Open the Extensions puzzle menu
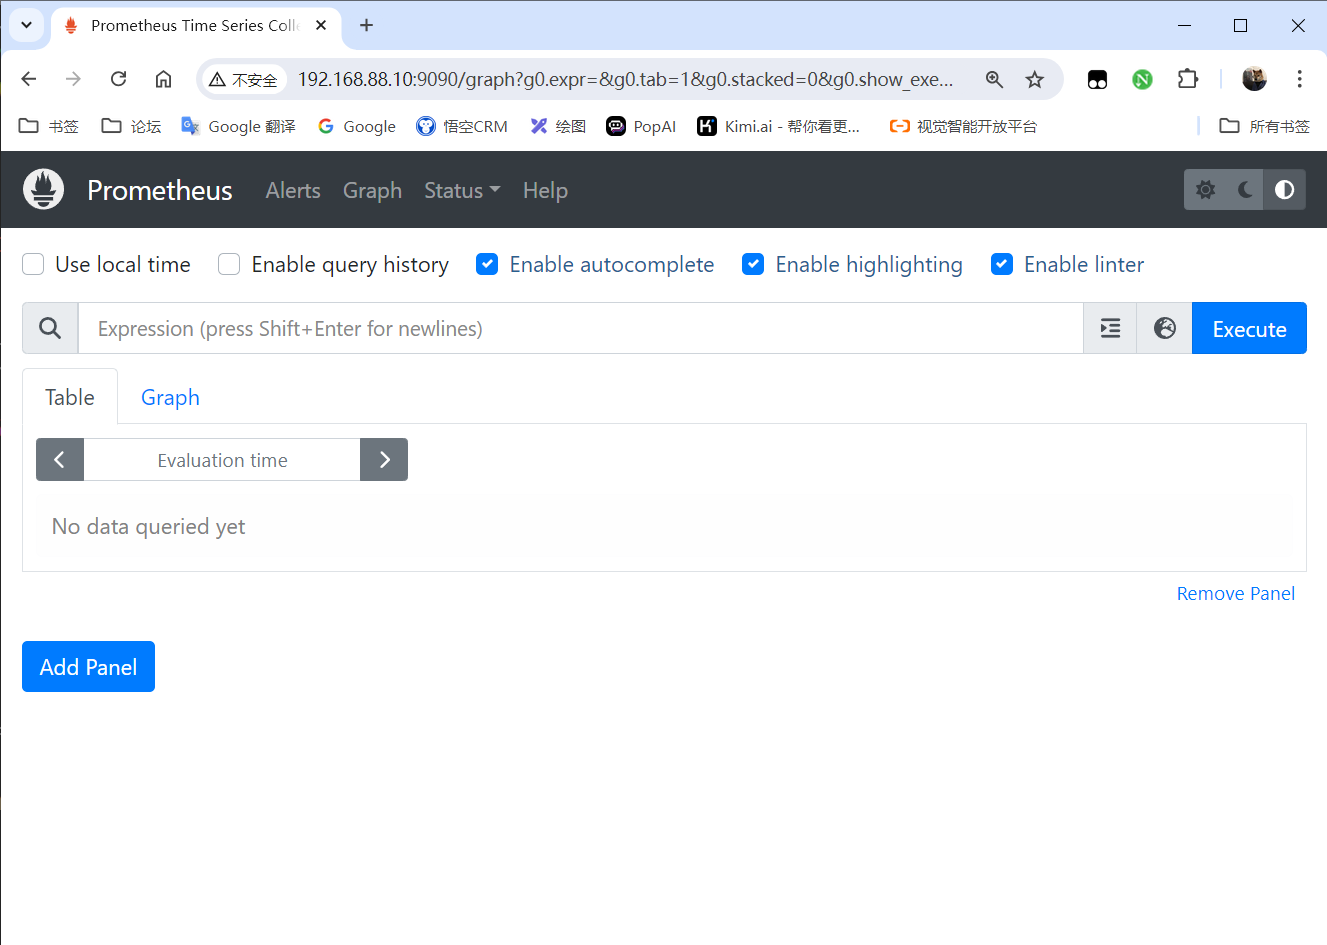This screenshot has width=1327, height=945. coord(1188,79)
